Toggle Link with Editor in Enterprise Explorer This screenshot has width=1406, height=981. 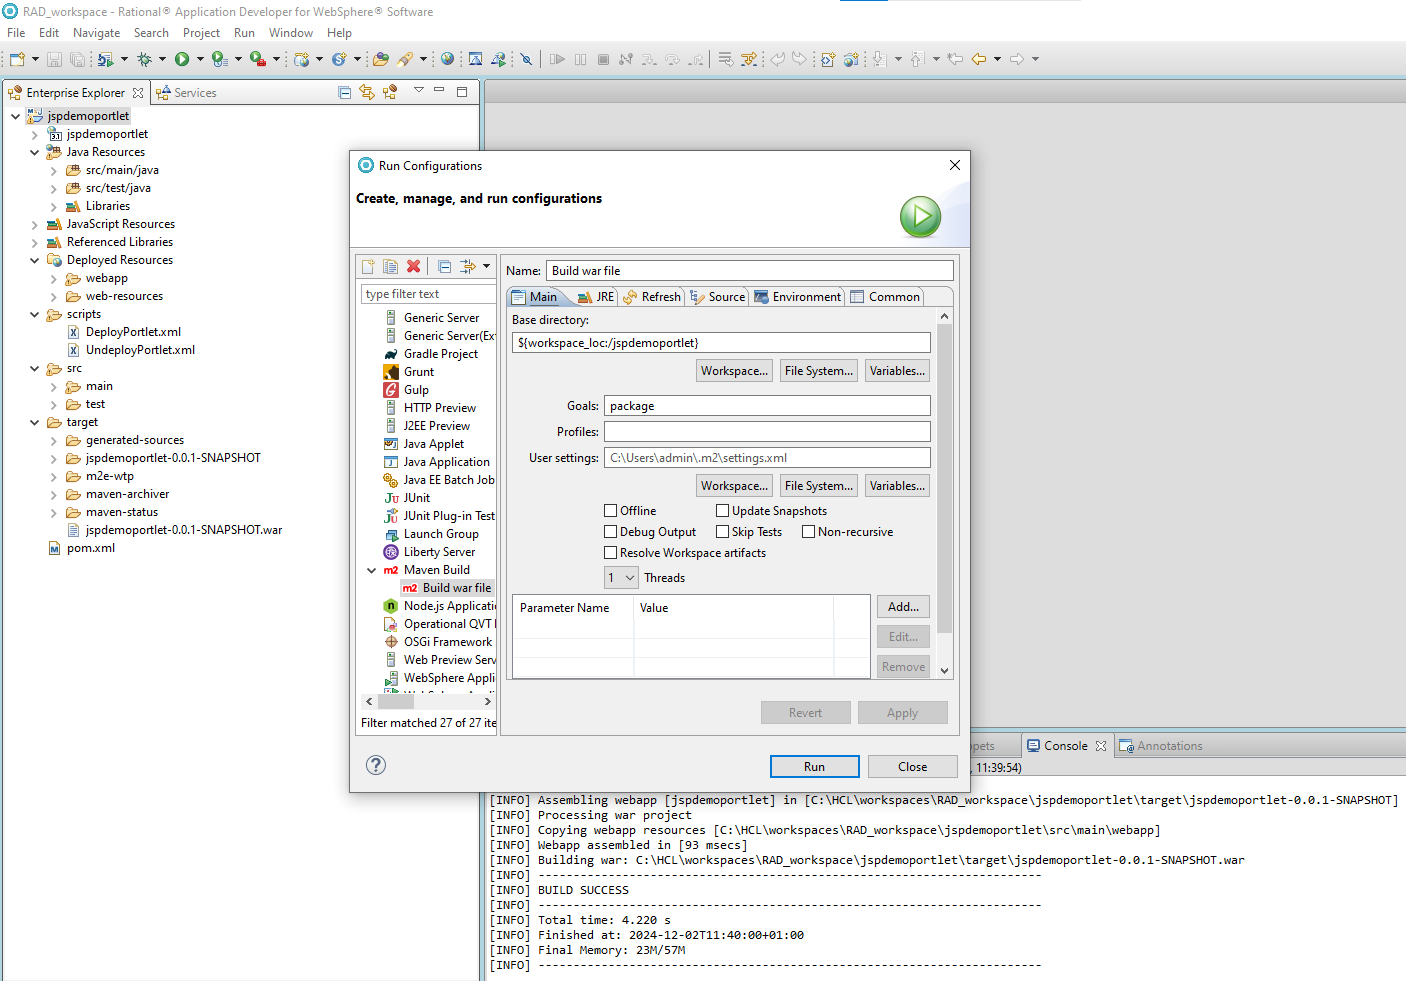[367, 92]
